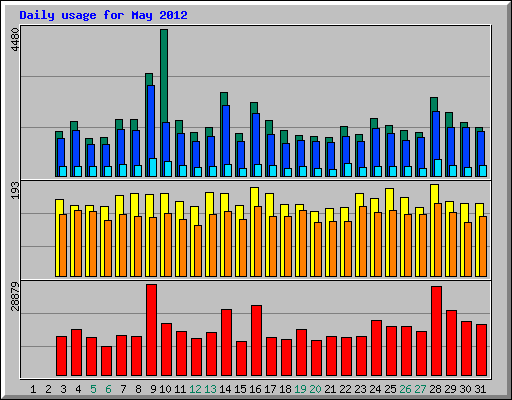Select day label 31

[x=480, y=389]
